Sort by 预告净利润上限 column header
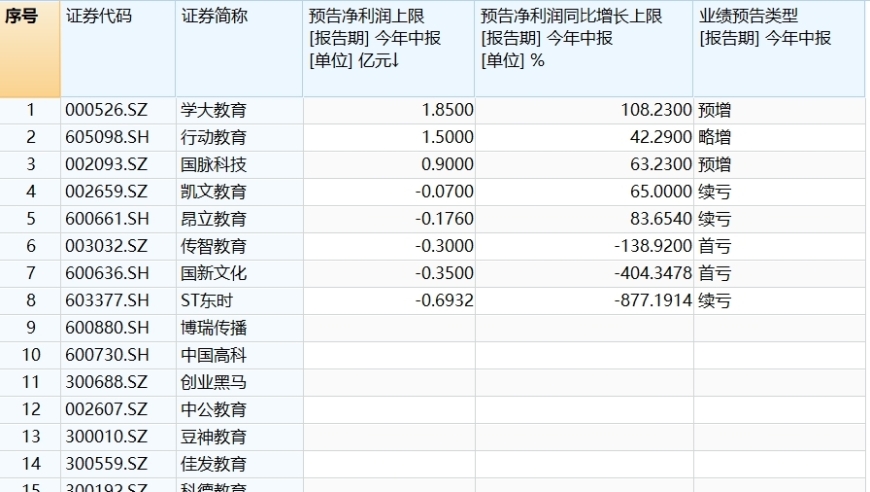Screen dimensions: 870x492 pos(388,49)
